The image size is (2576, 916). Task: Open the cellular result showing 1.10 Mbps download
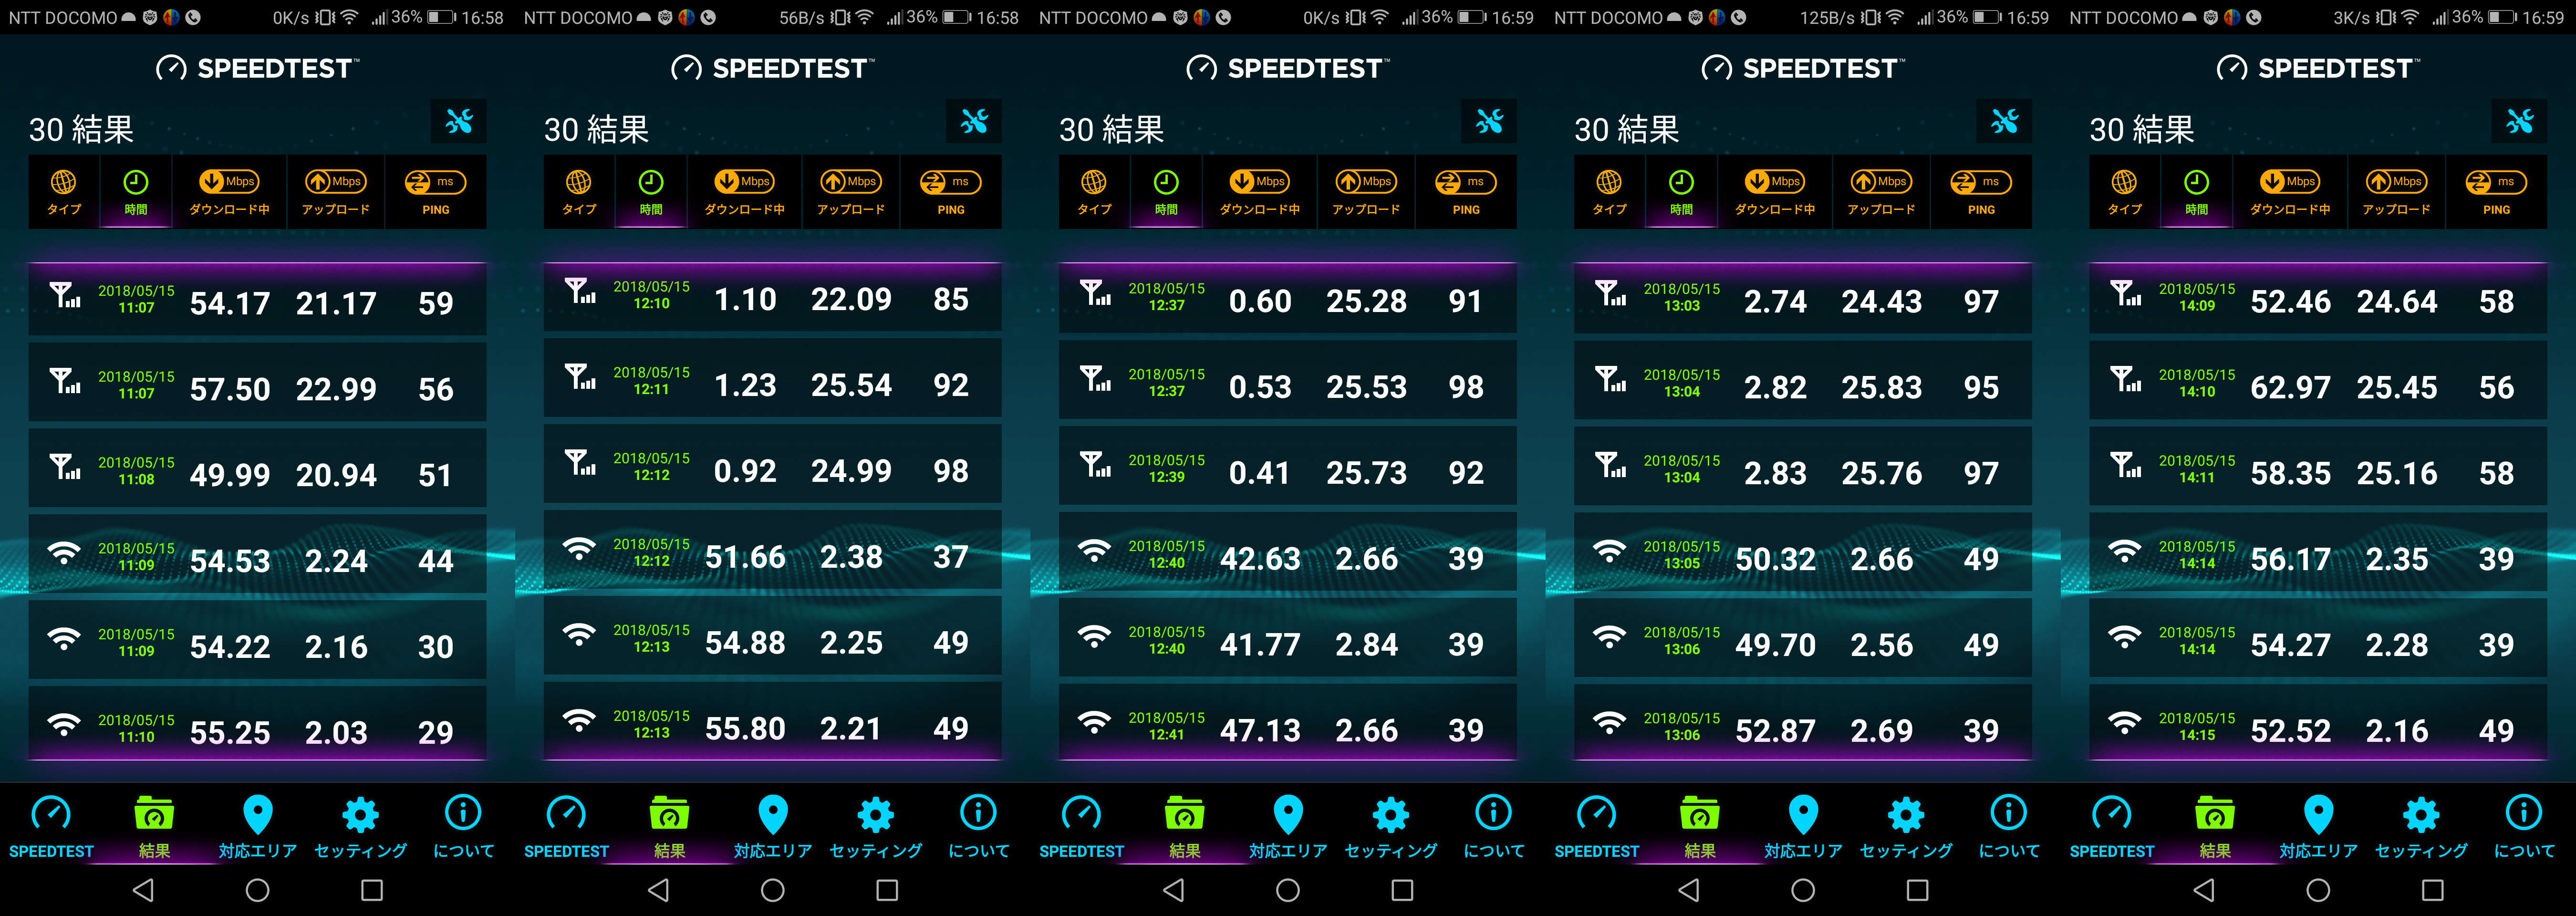click(x=772, y=297)
